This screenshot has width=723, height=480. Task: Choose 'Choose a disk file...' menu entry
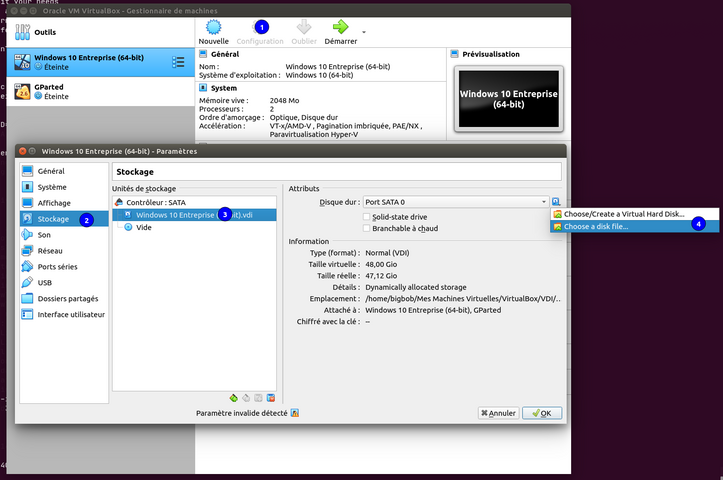click(634, 226)
